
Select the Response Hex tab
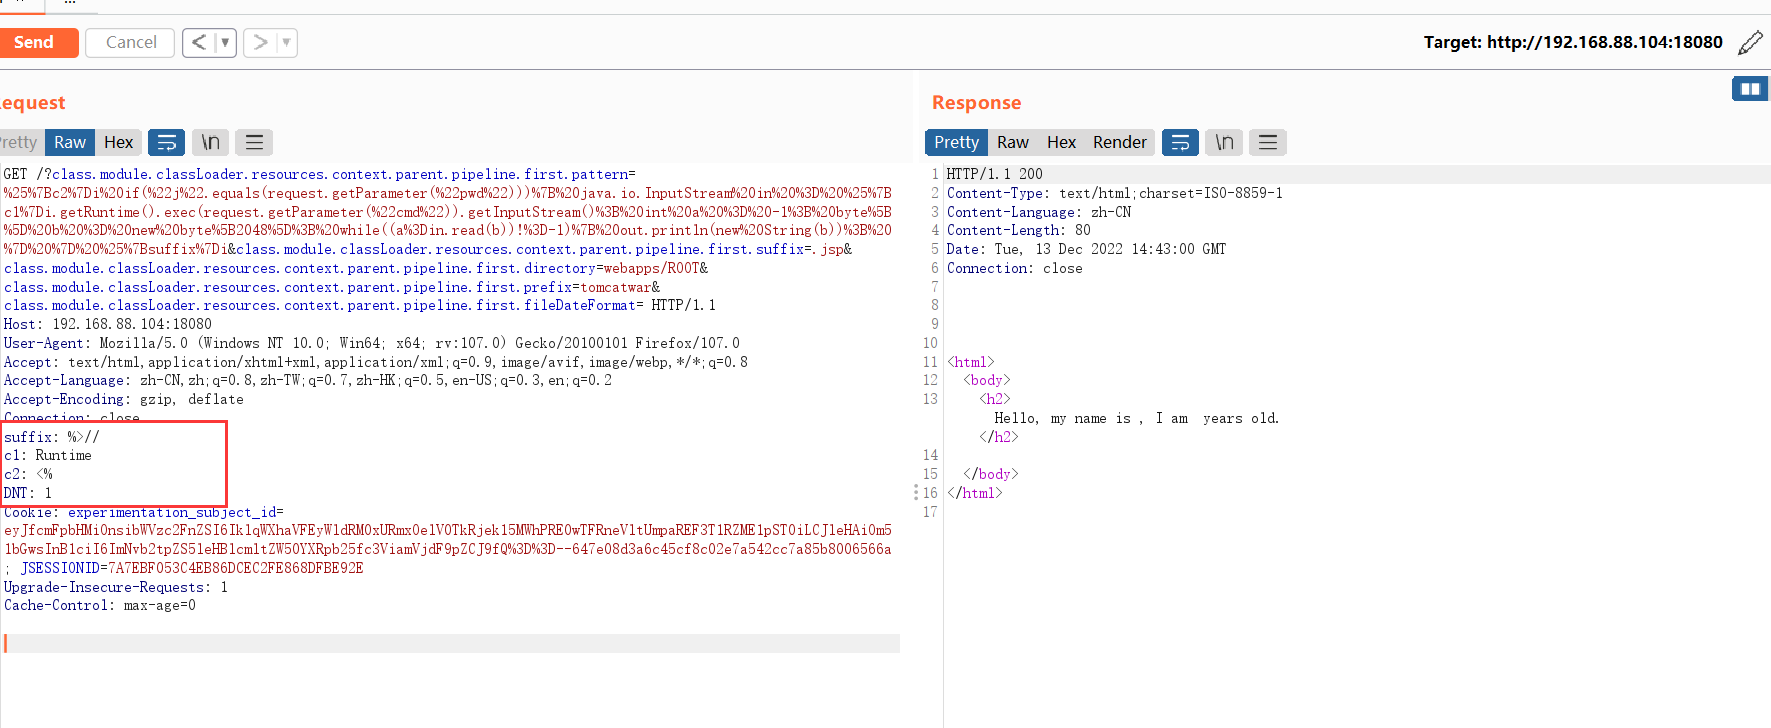pos(1061,142)
